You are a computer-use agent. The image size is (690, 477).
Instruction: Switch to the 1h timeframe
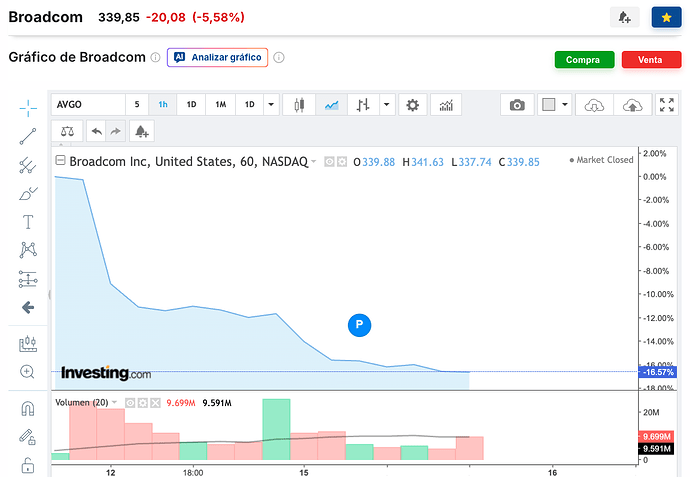tap(163, 104)
